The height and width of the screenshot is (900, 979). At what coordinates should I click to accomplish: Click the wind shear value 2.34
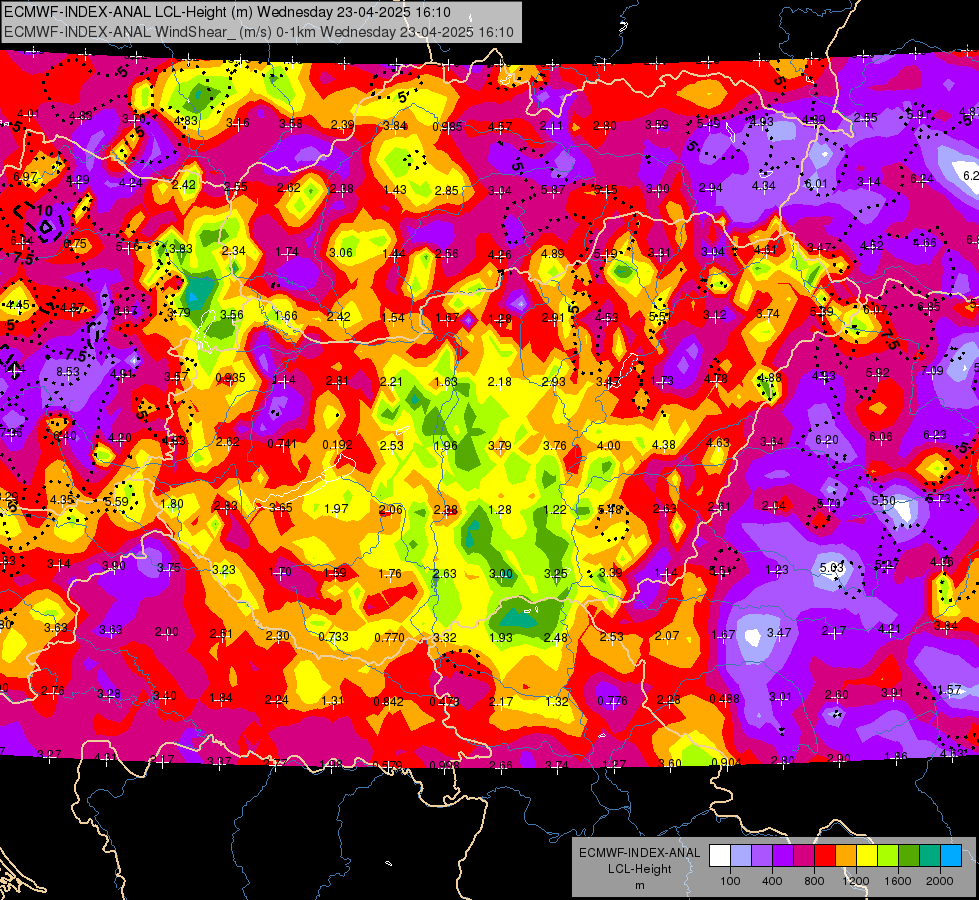233,250
